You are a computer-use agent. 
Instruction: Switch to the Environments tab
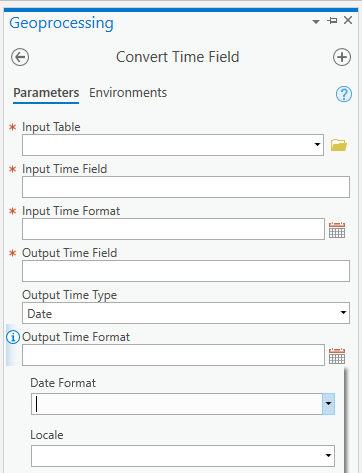(x=128, y=93)
